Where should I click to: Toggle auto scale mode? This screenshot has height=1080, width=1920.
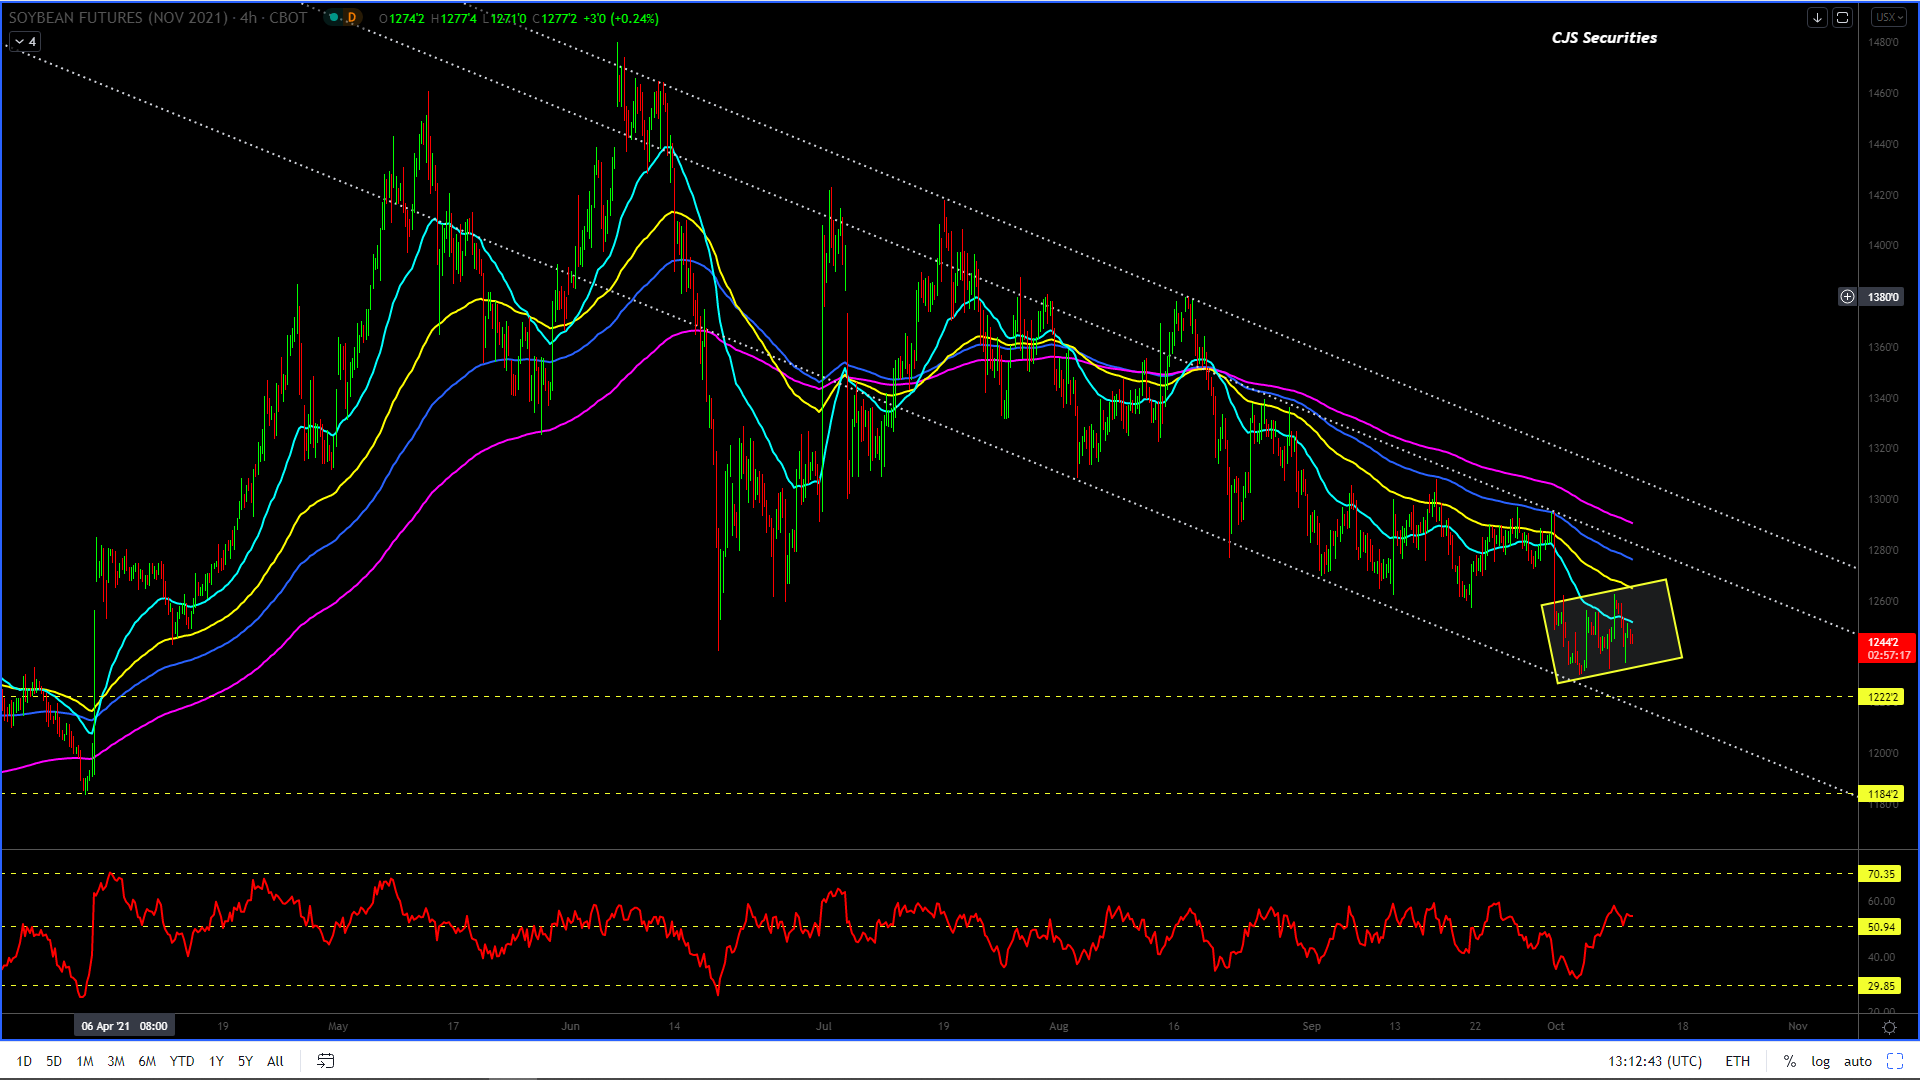pos(1857,1061)
